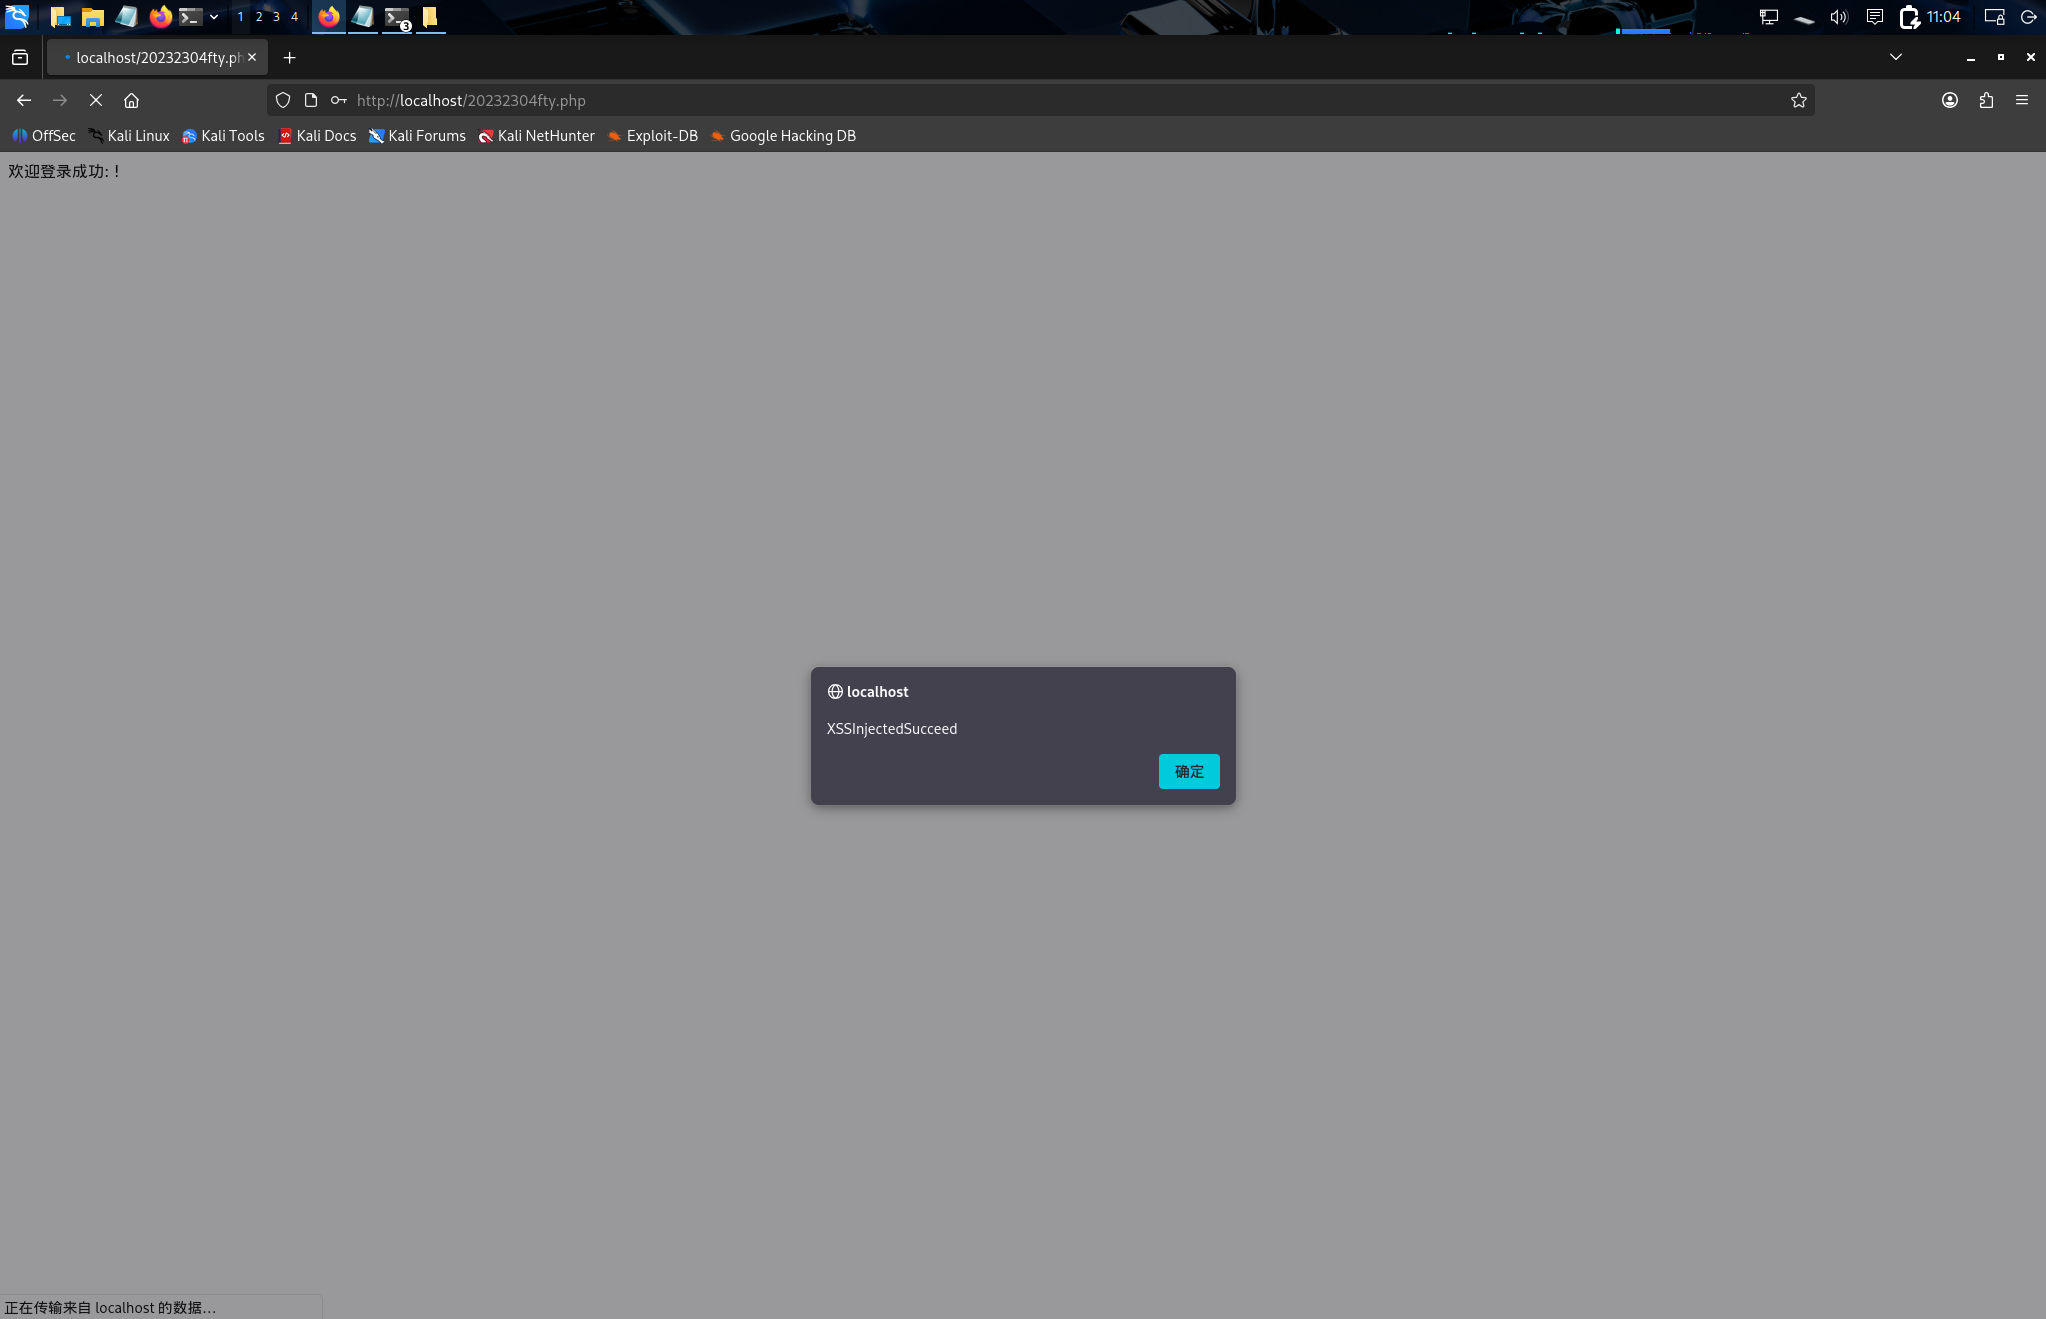Click the battery status icon in the tray

(x=1911, y=16)
